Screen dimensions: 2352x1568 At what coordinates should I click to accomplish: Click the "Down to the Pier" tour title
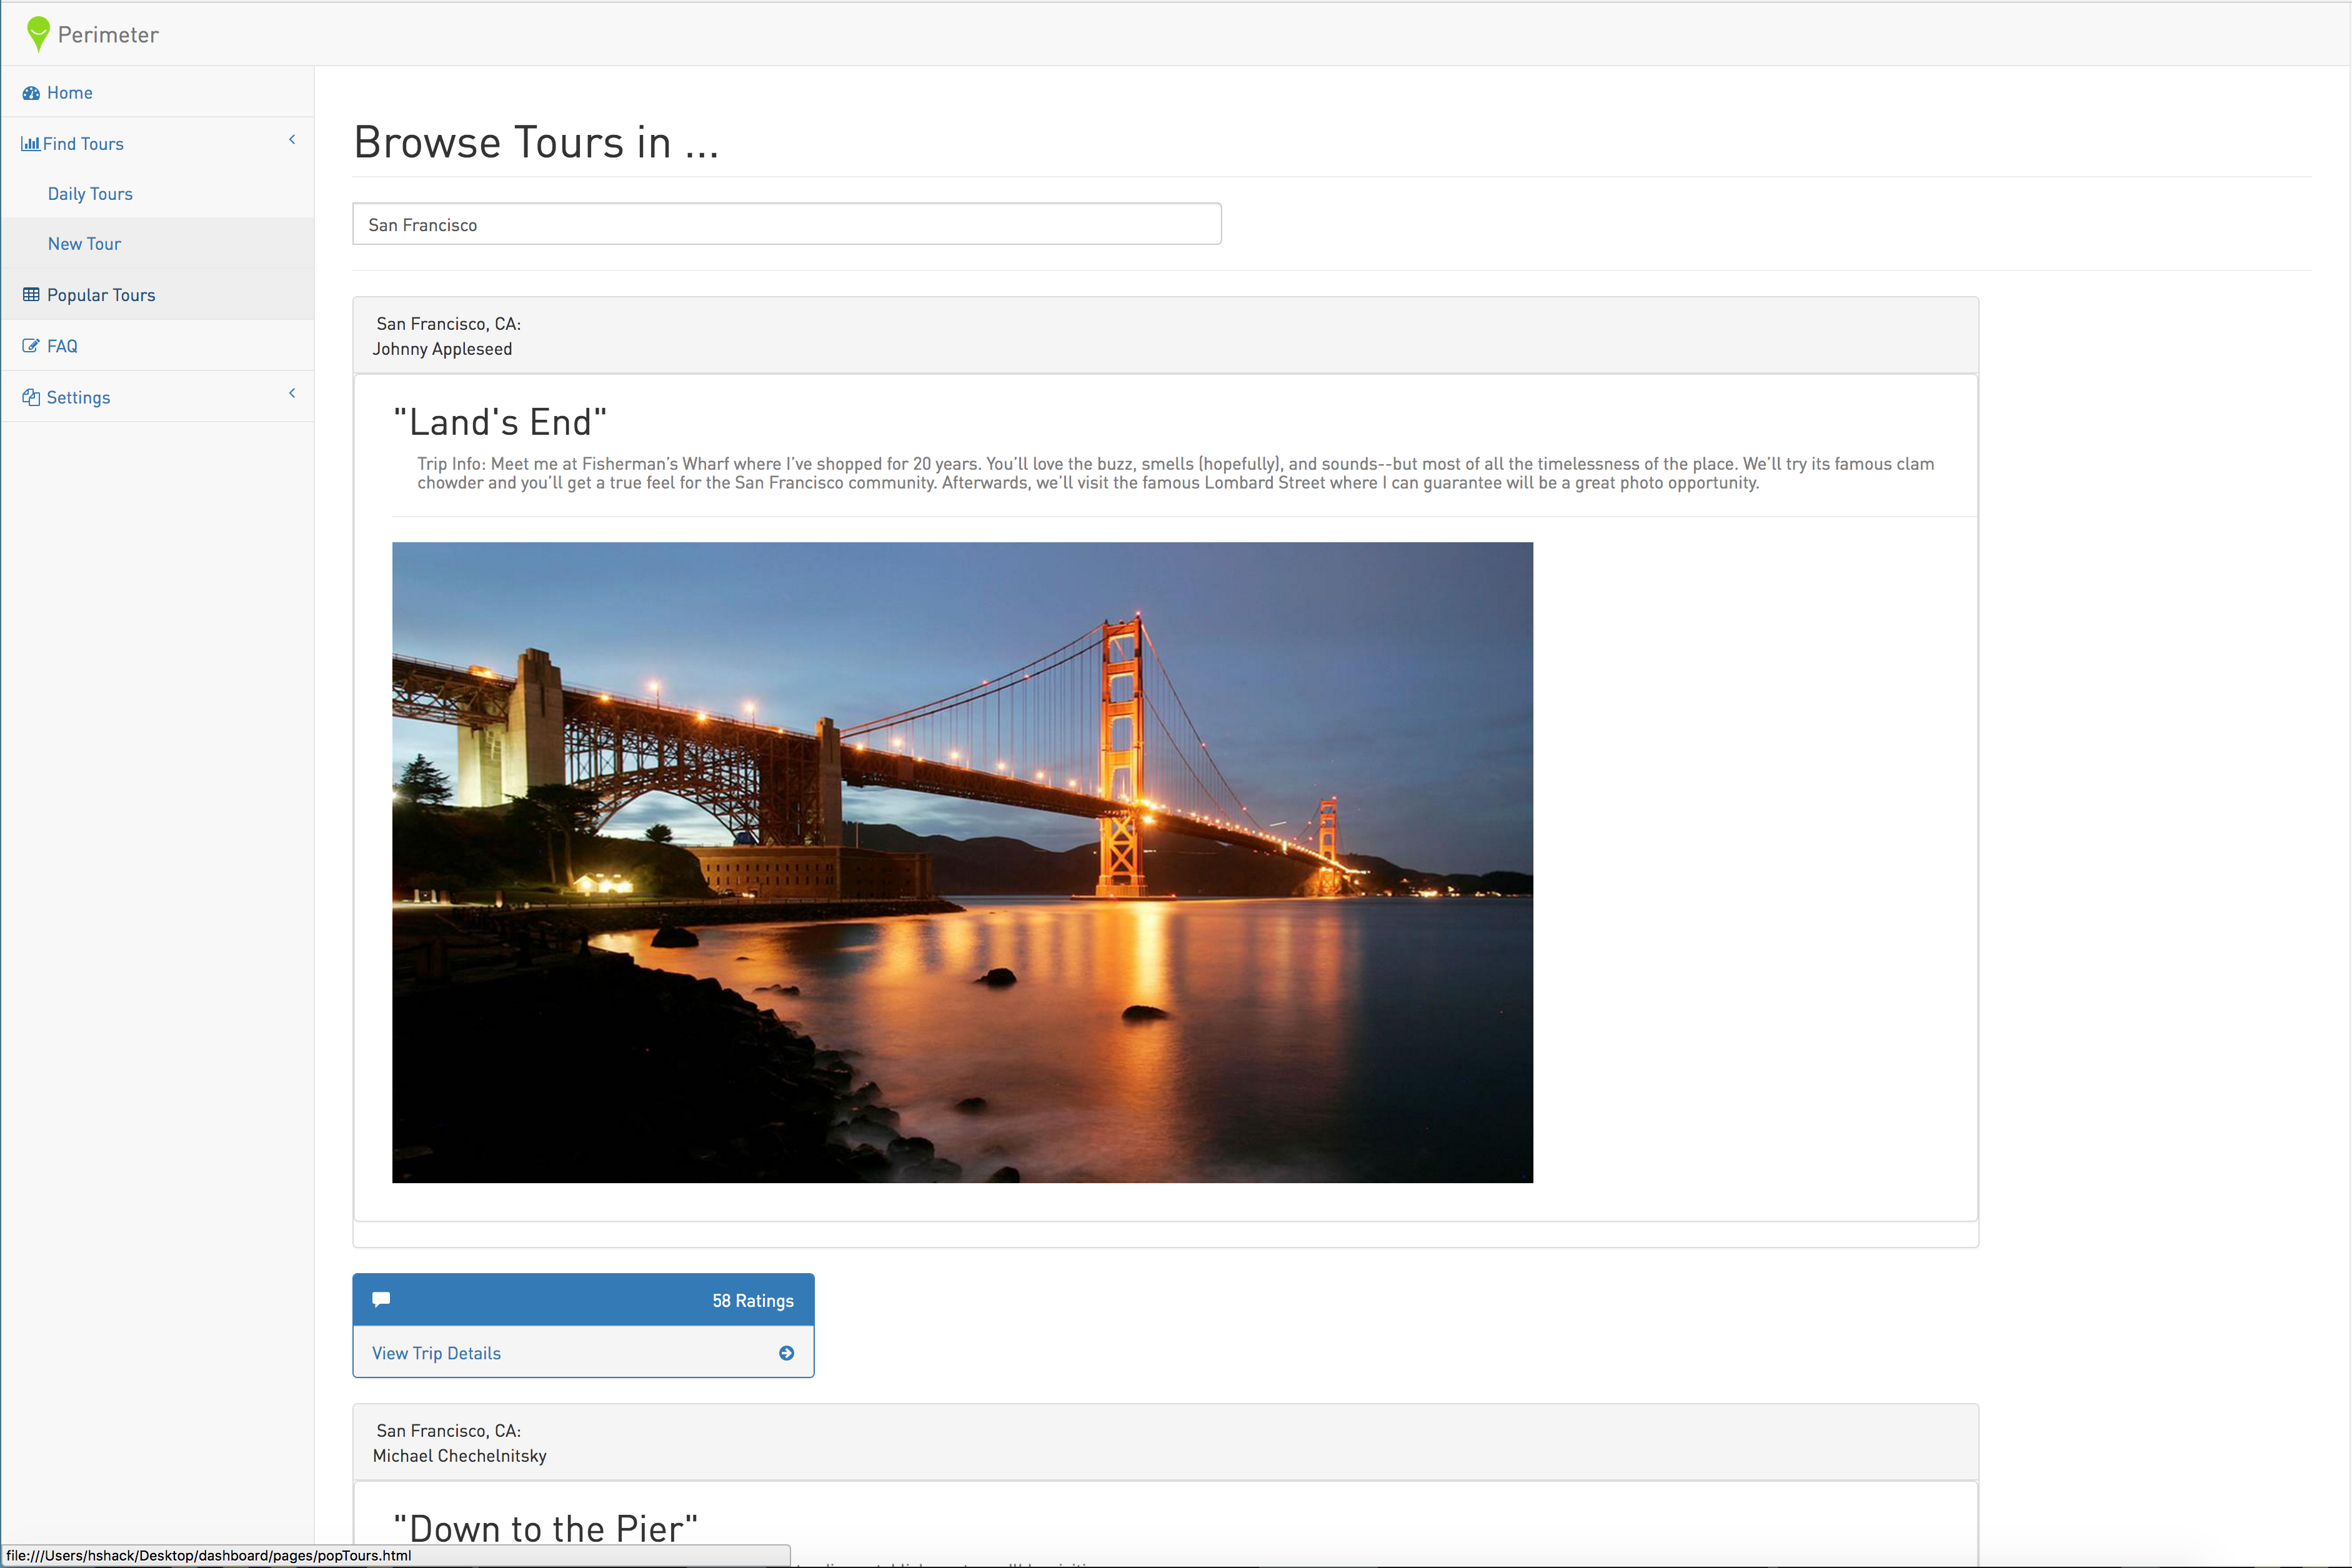click(545, 1528)
